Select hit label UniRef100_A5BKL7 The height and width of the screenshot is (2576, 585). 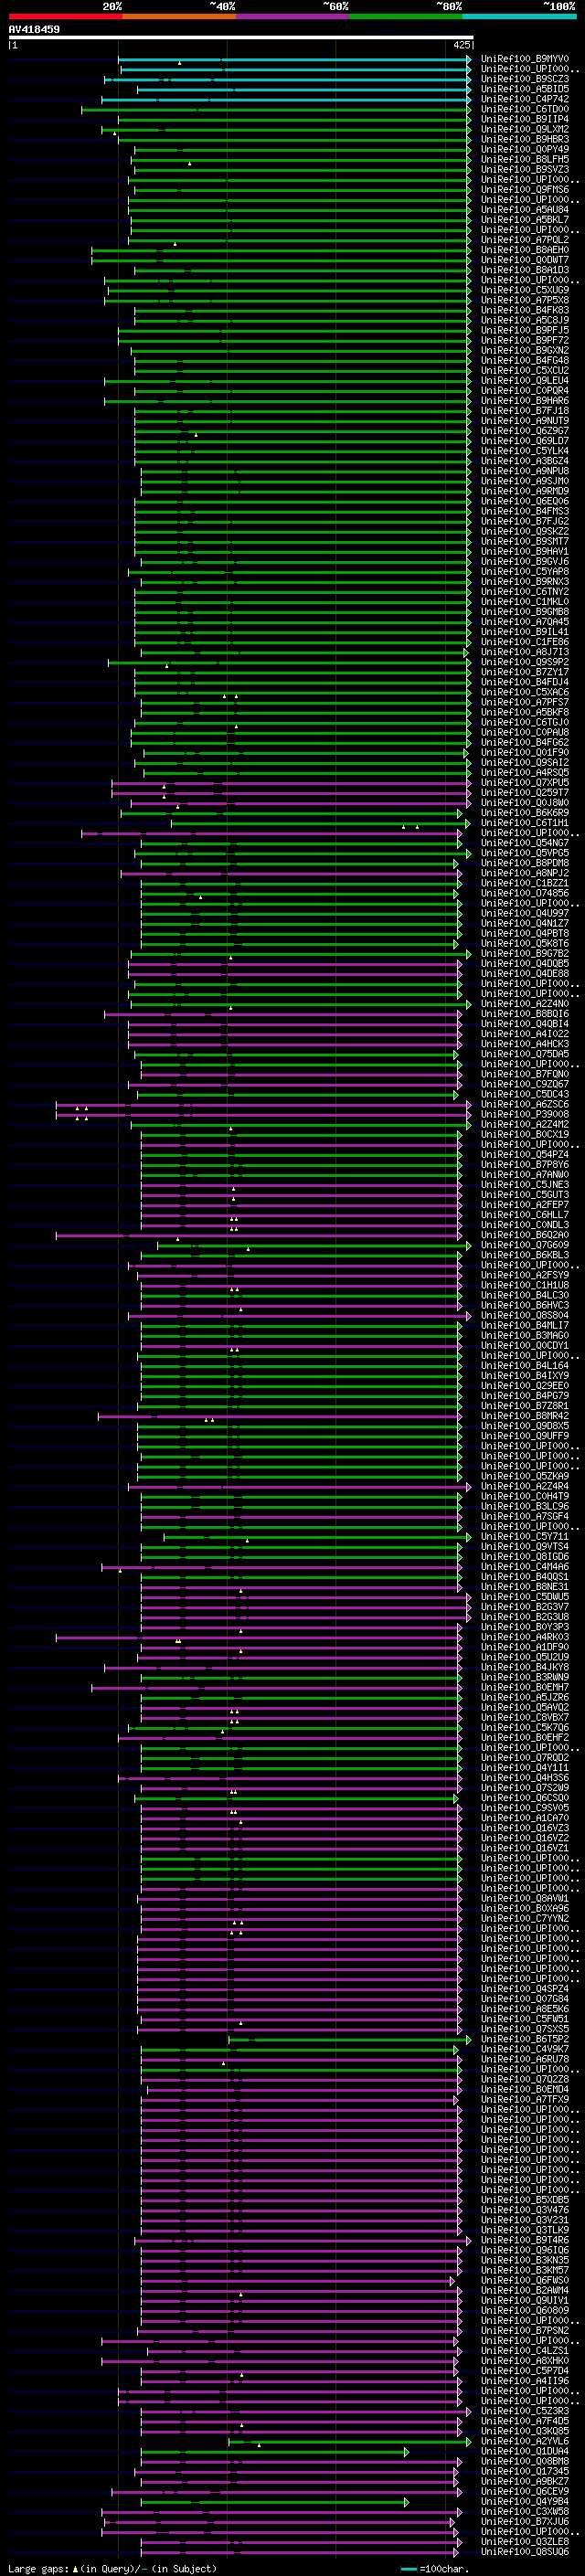pyautogui.click(x=525, y=220)
